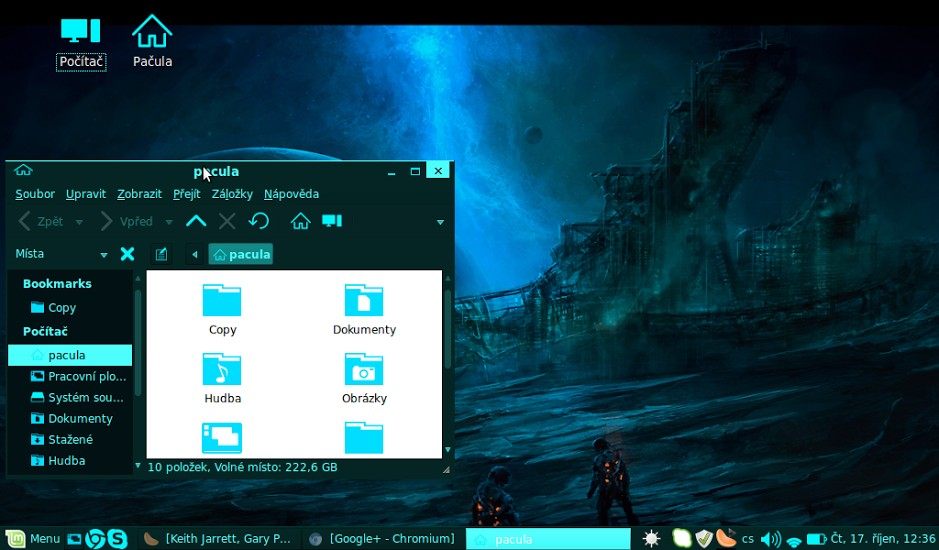939x550 pixels.
Task: Select the Dokumenty folder in file view
Action: click(364, 310)
